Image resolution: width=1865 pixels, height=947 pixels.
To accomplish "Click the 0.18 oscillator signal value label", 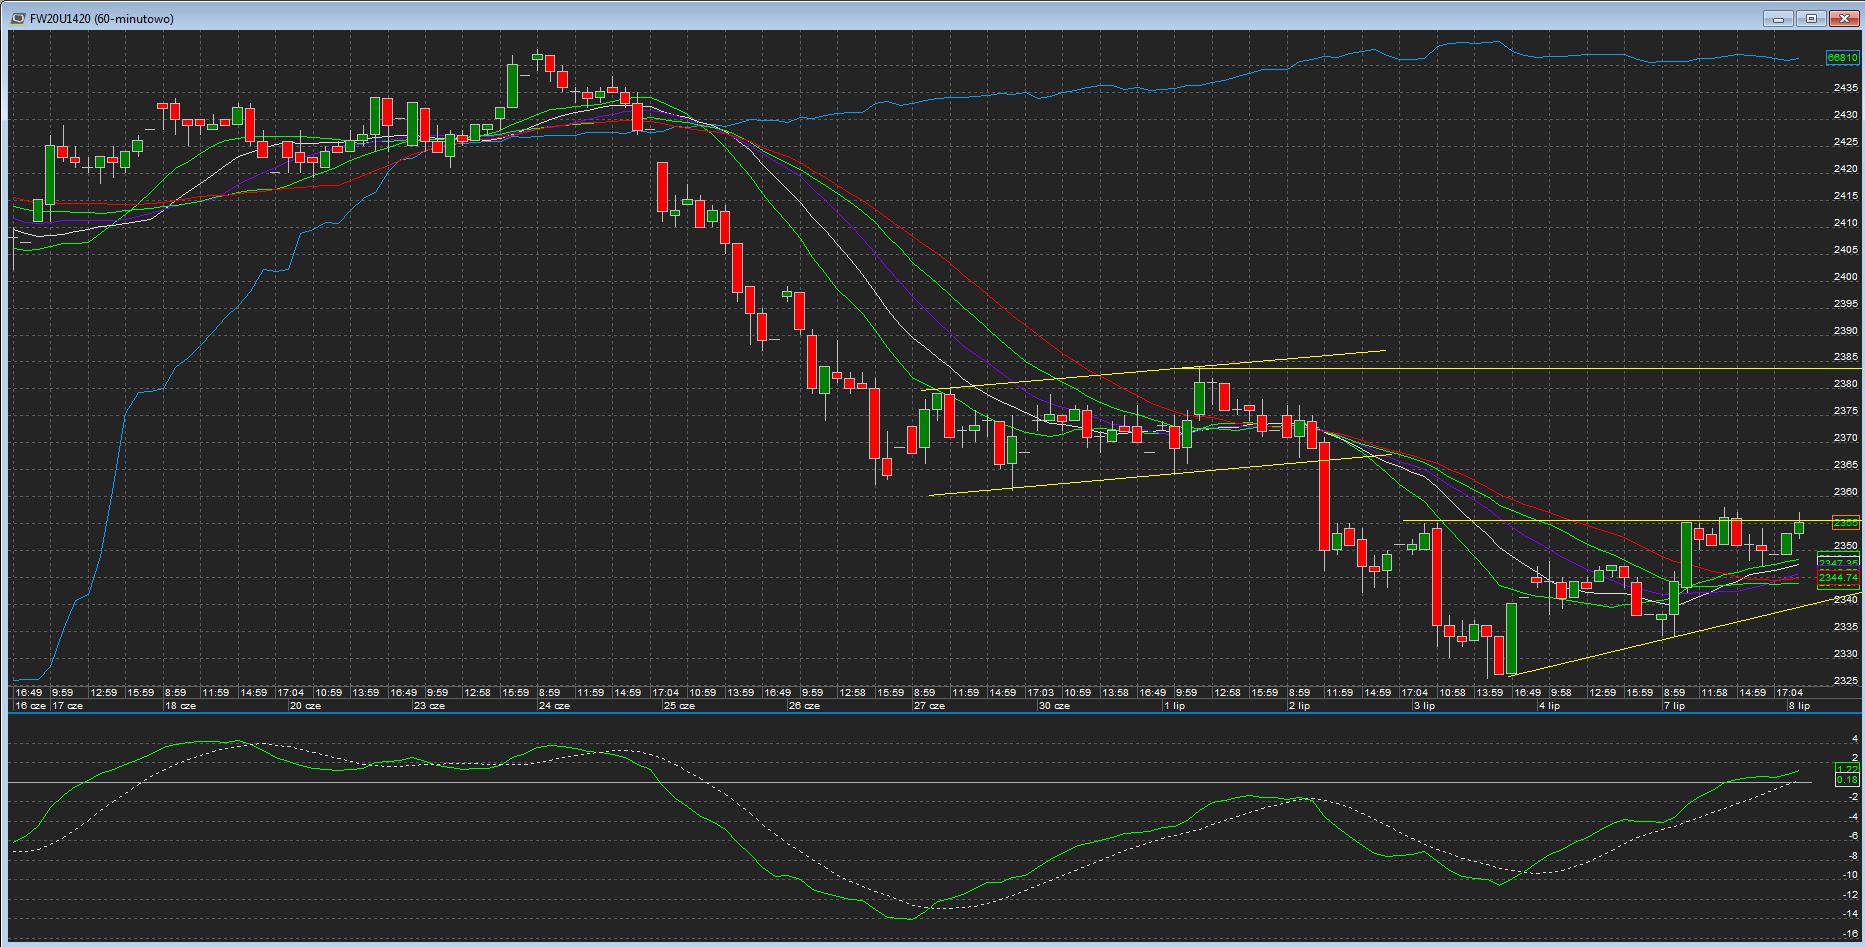I will tap(1846, 780).
